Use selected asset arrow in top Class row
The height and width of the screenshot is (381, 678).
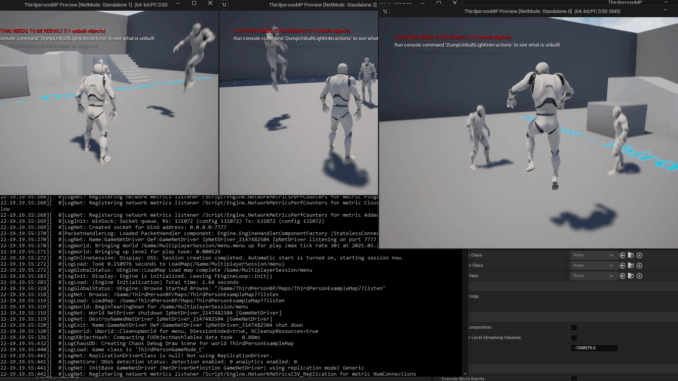pyautogui.click(x=622, y=255)
